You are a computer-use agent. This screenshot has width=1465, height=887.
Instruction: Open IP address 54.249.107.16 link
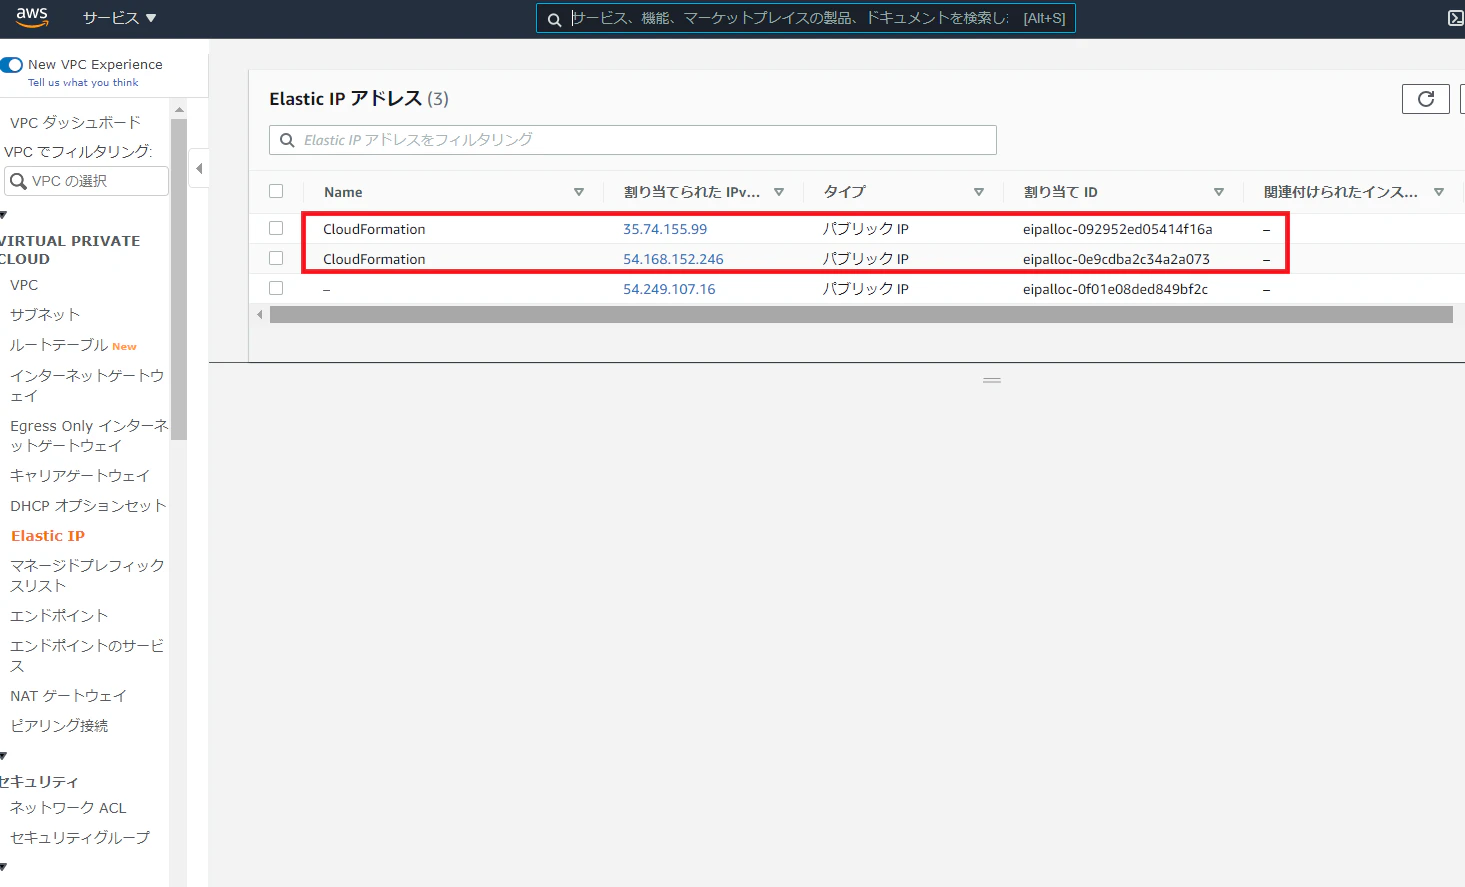tap(669, 289)
